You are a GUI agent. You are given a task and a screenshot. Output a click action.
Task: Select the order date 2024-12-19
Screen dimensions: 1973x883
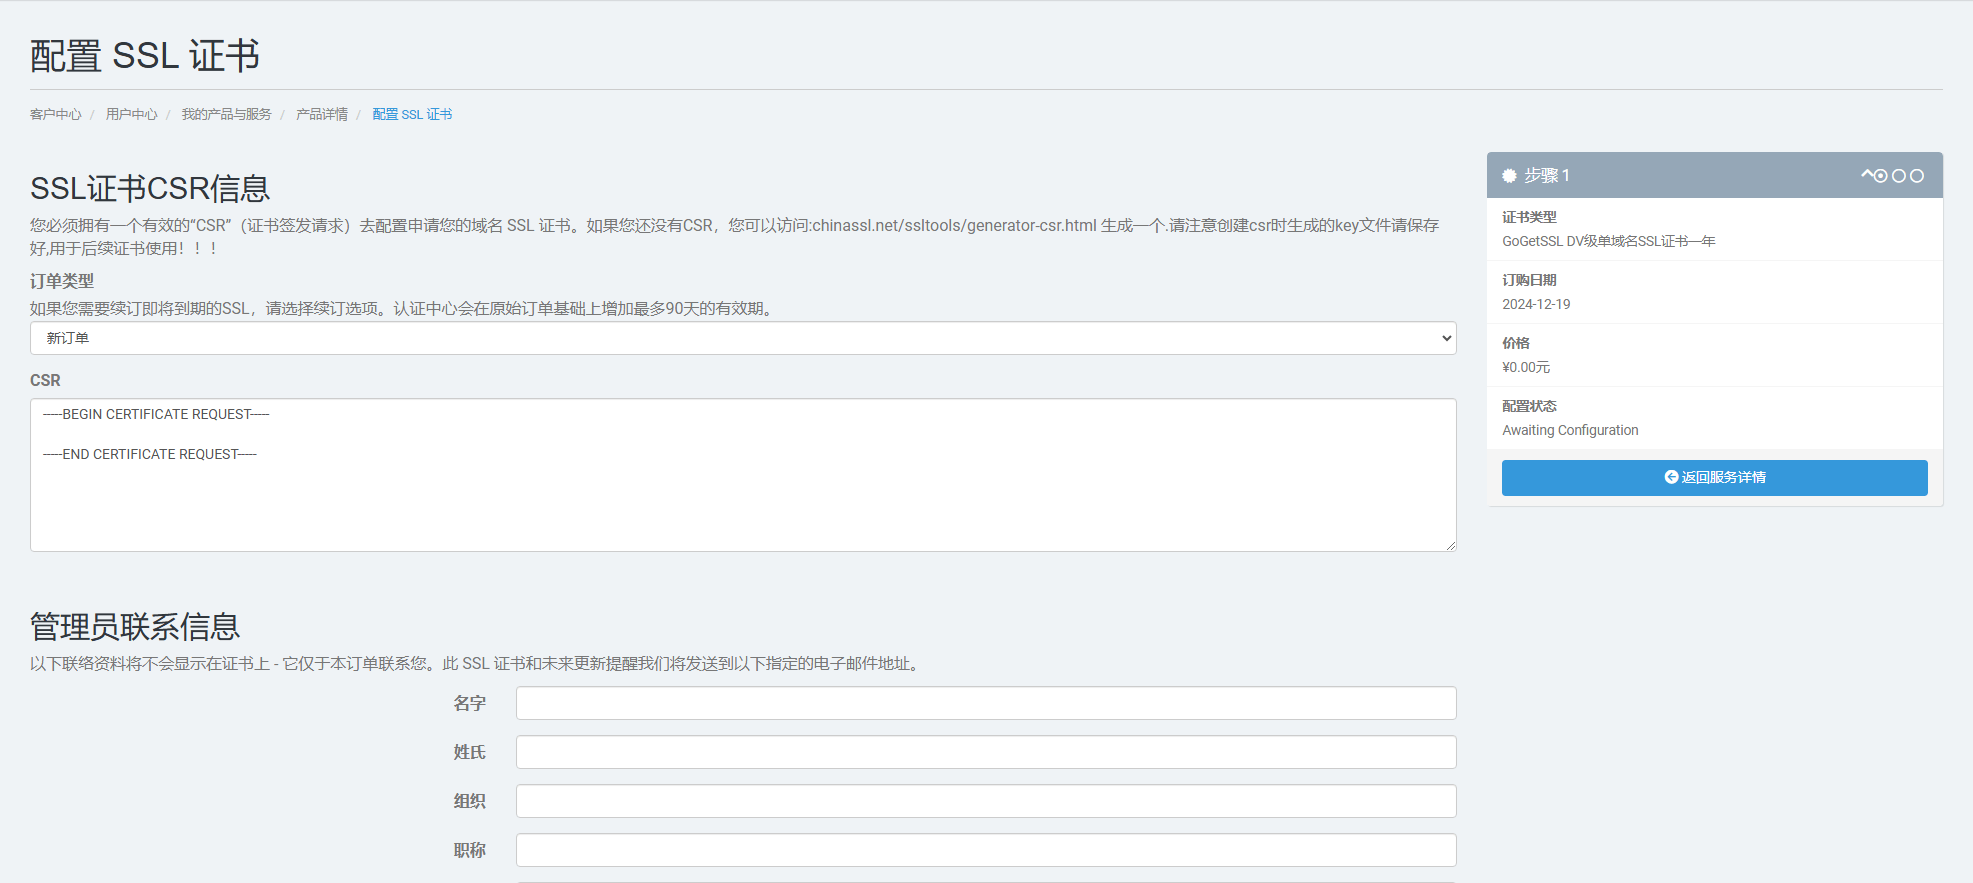click(1536, 304)
